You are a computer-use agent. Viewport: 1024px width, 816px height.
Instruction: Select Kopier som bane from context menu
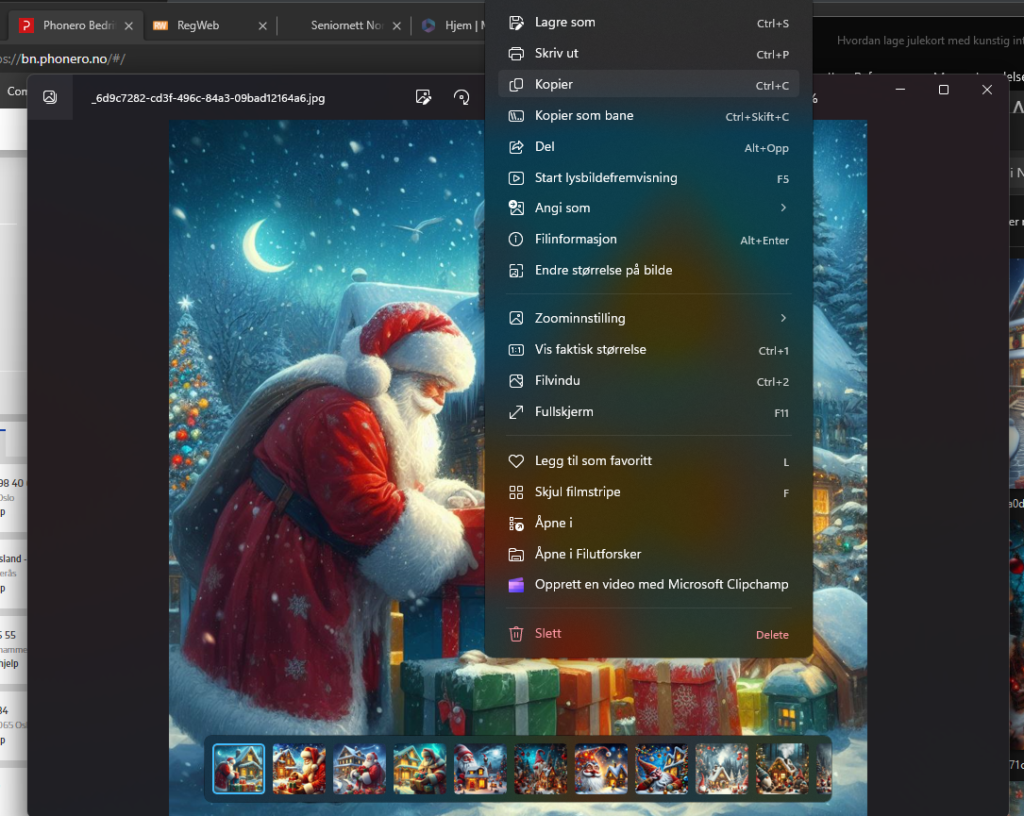click(584, 116)
